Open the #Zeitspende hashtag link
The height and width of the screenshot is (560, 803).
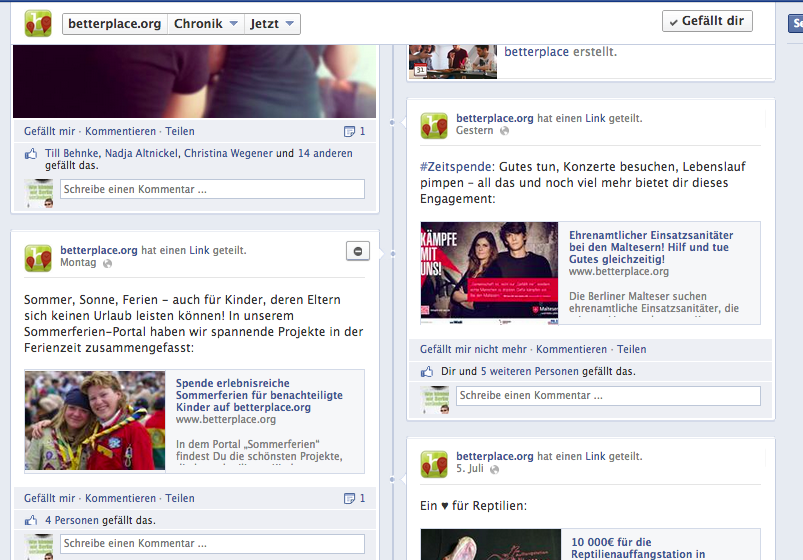pos(451,167)
